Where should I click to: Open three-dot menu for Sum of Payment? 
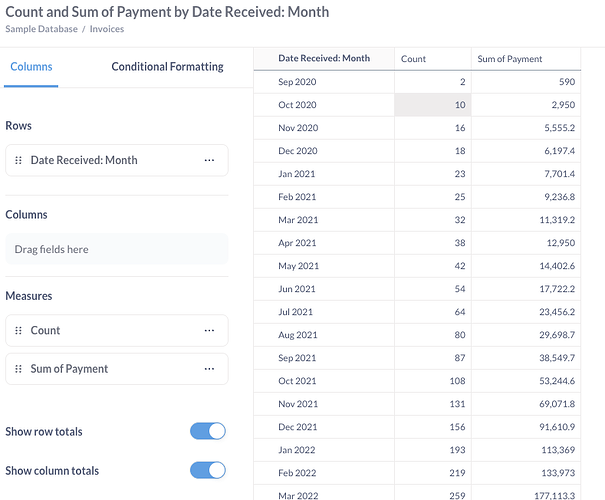click(x=209, y=369)
